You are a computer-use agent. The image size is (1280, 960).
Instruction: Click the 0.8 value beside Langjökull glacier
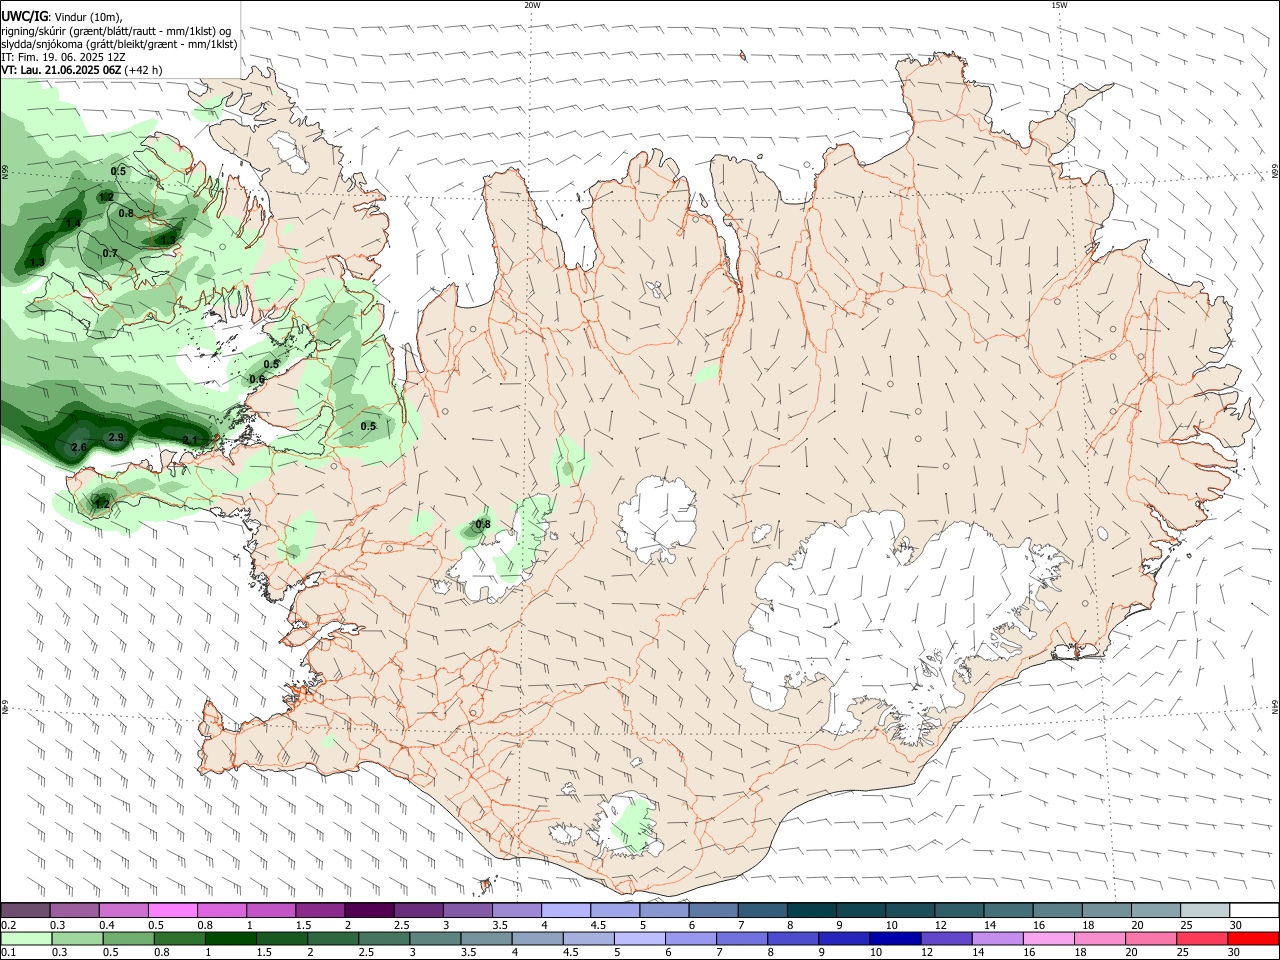click(483, 524)
